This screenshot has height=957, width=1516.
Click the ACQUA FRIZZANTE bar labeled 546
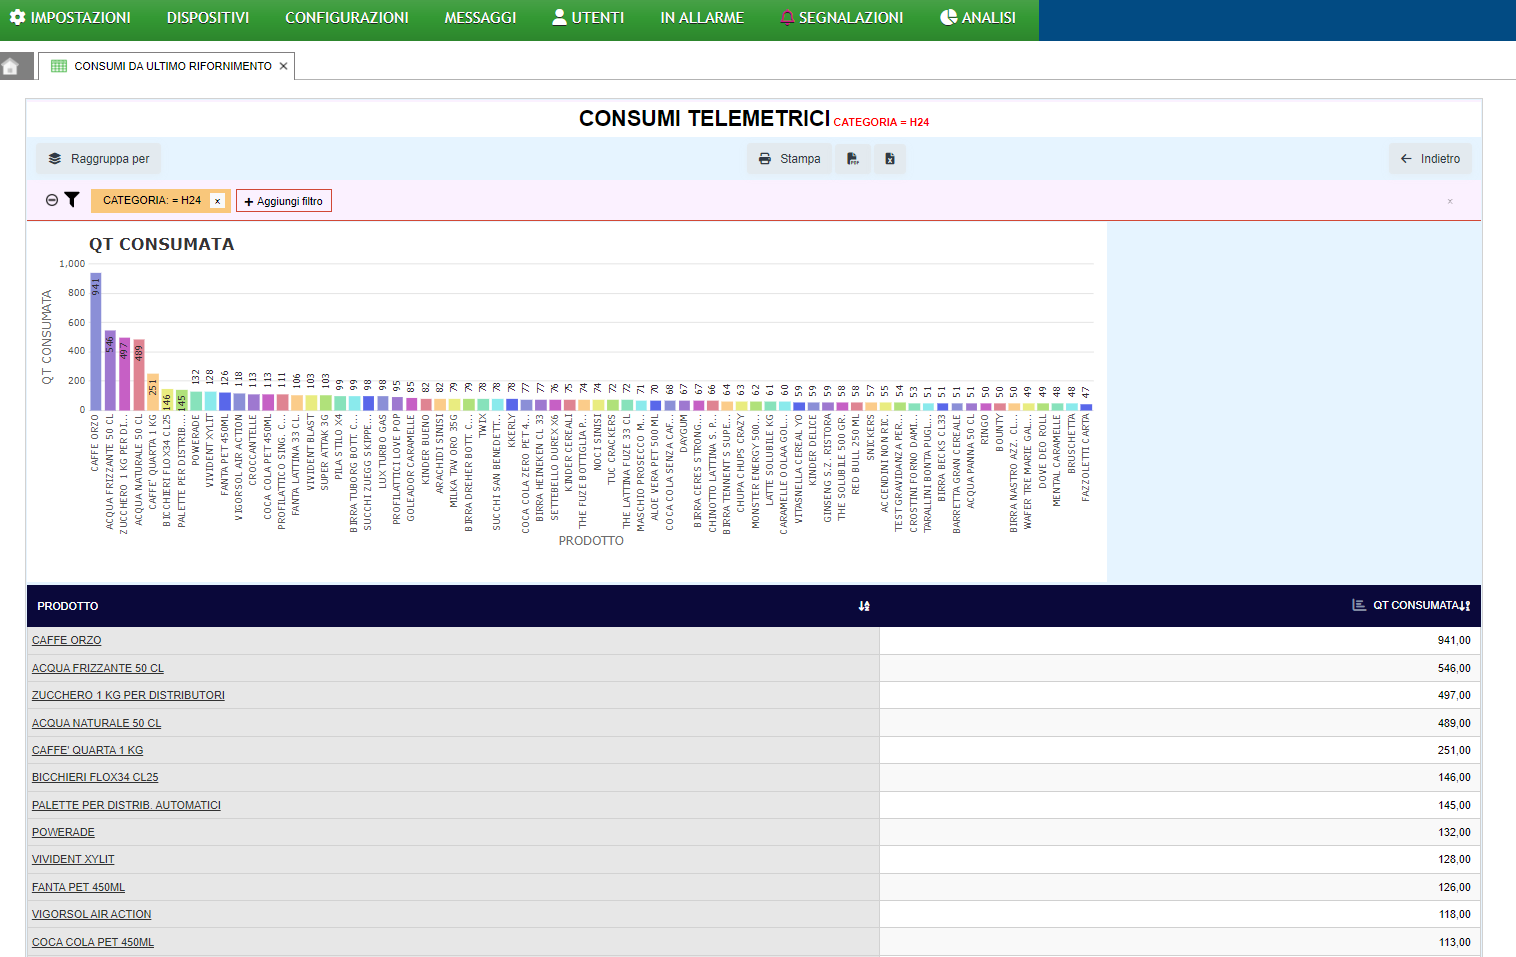click(110, 370)
